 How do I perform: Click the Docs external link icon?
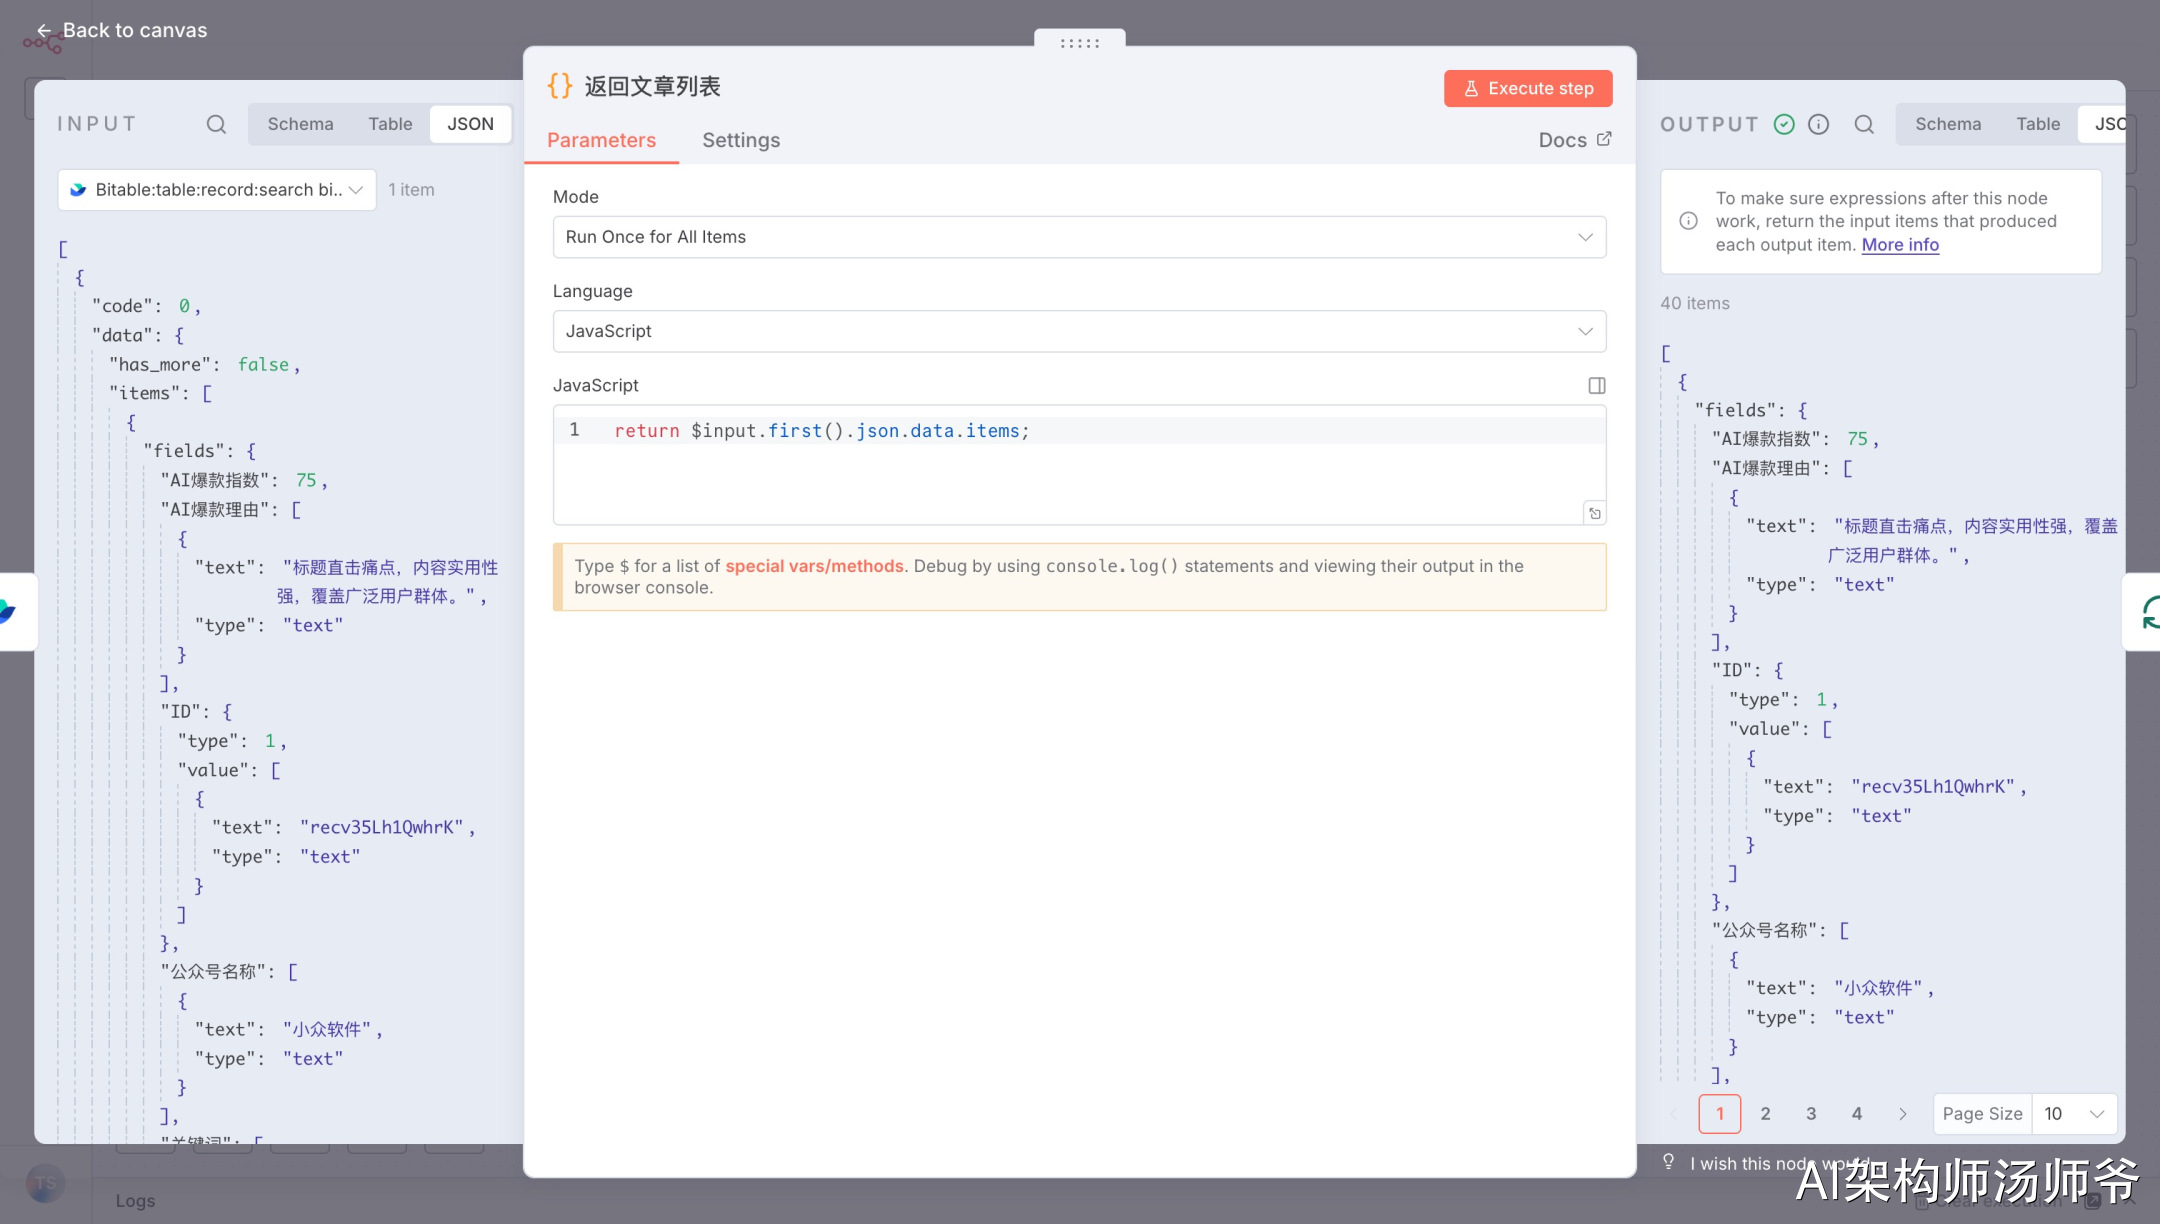1604,139
